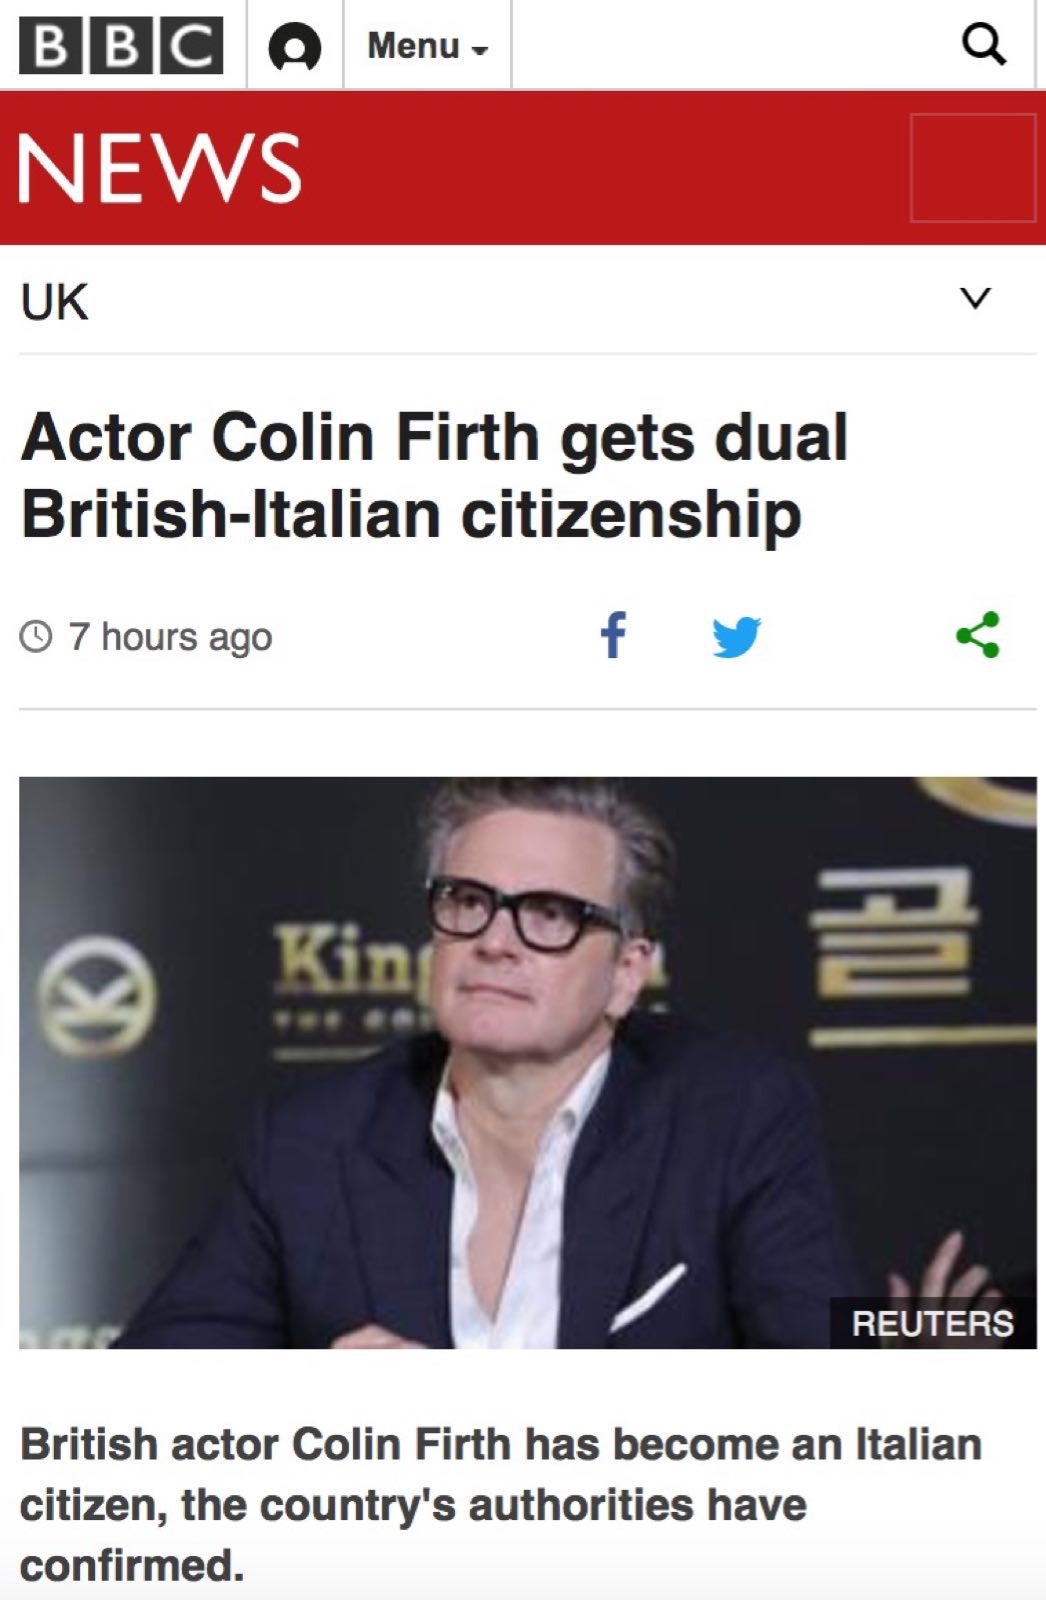Click the search magnifier icon
The width and height of the screenshot is (1046, 1600).
pyautogui.click(x=983, y=44)
